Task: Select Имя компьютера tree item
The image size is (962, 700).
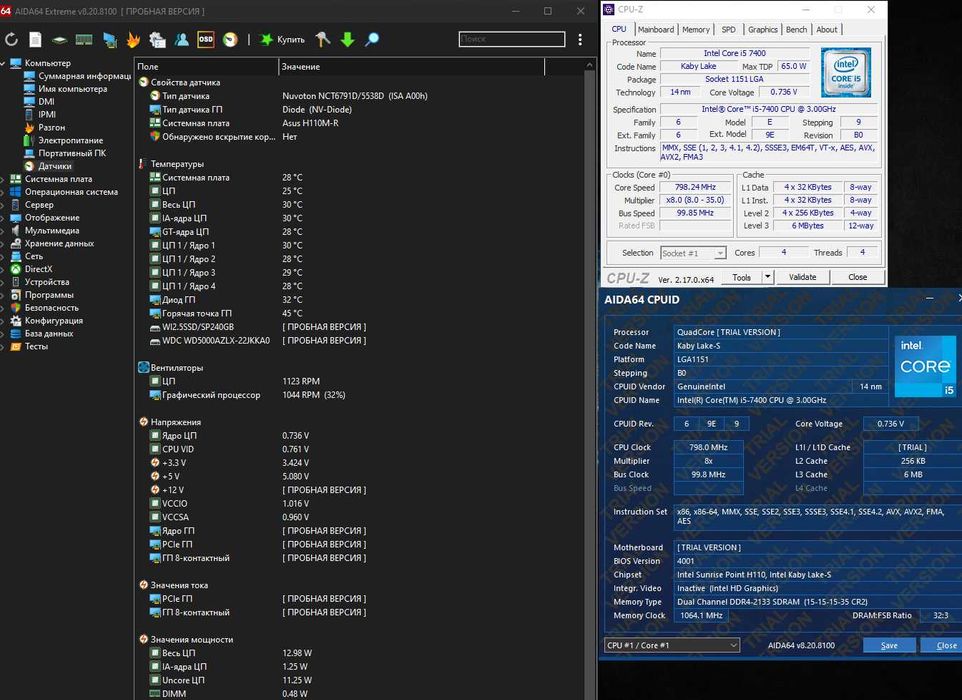Action: (x=72, y=89)
